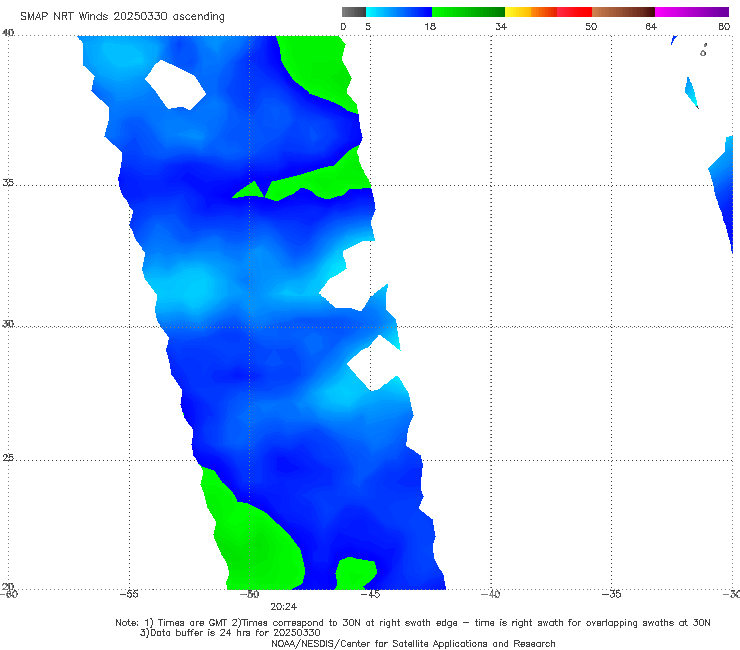Click the color bar label '64'
The height and width of the screenshot is (650, 740).
[651, 26]
